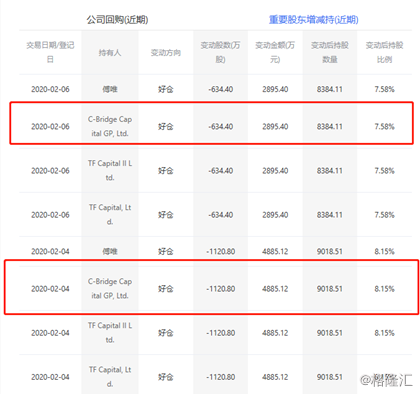Select amount 2895.40 in TF Capital II row
The height and width of the screenshot is (394, 420).
[x=275, y=171]
